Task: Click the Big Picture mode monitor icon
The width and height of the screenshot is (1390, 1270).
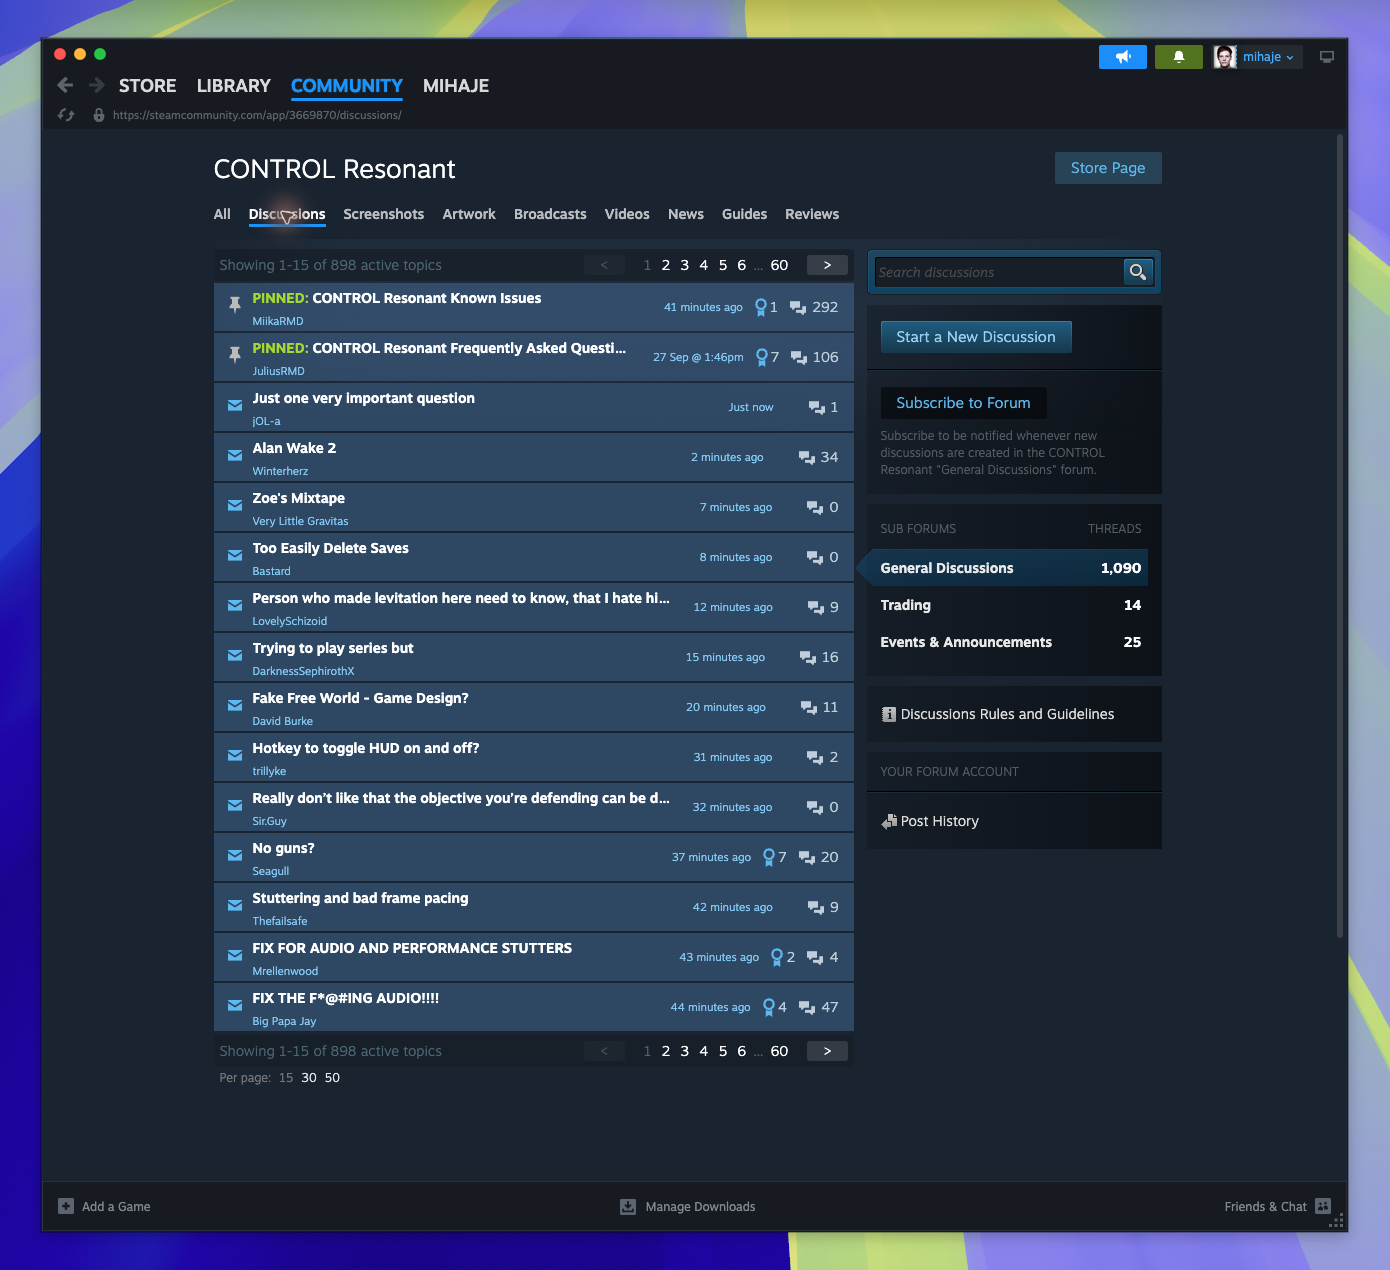Action: click(x=1327, y=57)
